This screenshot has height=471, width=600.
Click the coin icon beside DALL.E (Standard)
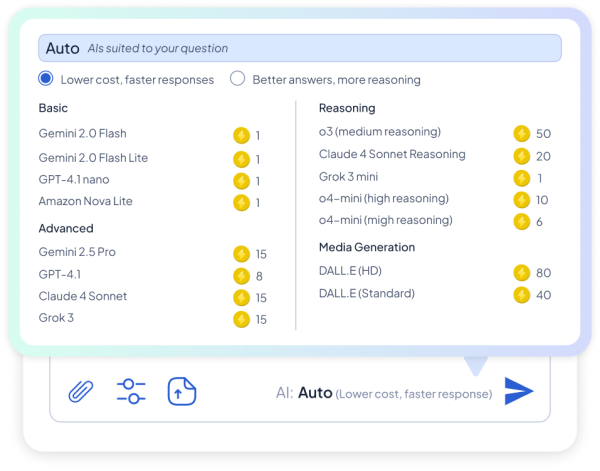(x=522, y=295)
